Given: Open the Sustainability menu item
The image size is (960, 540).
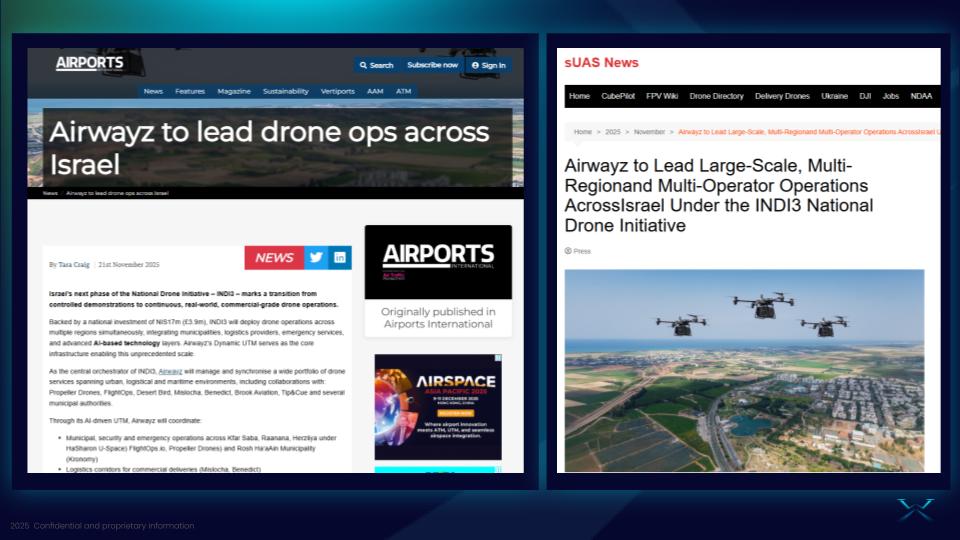Looking at the screenshot, I should [285, 91].
